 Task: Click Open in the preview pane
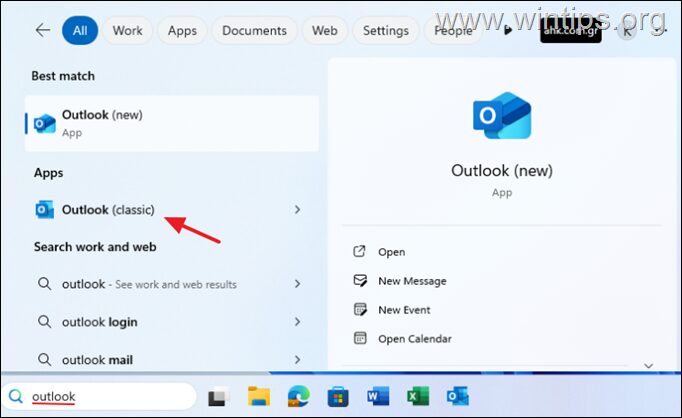[x=391, y=252]
